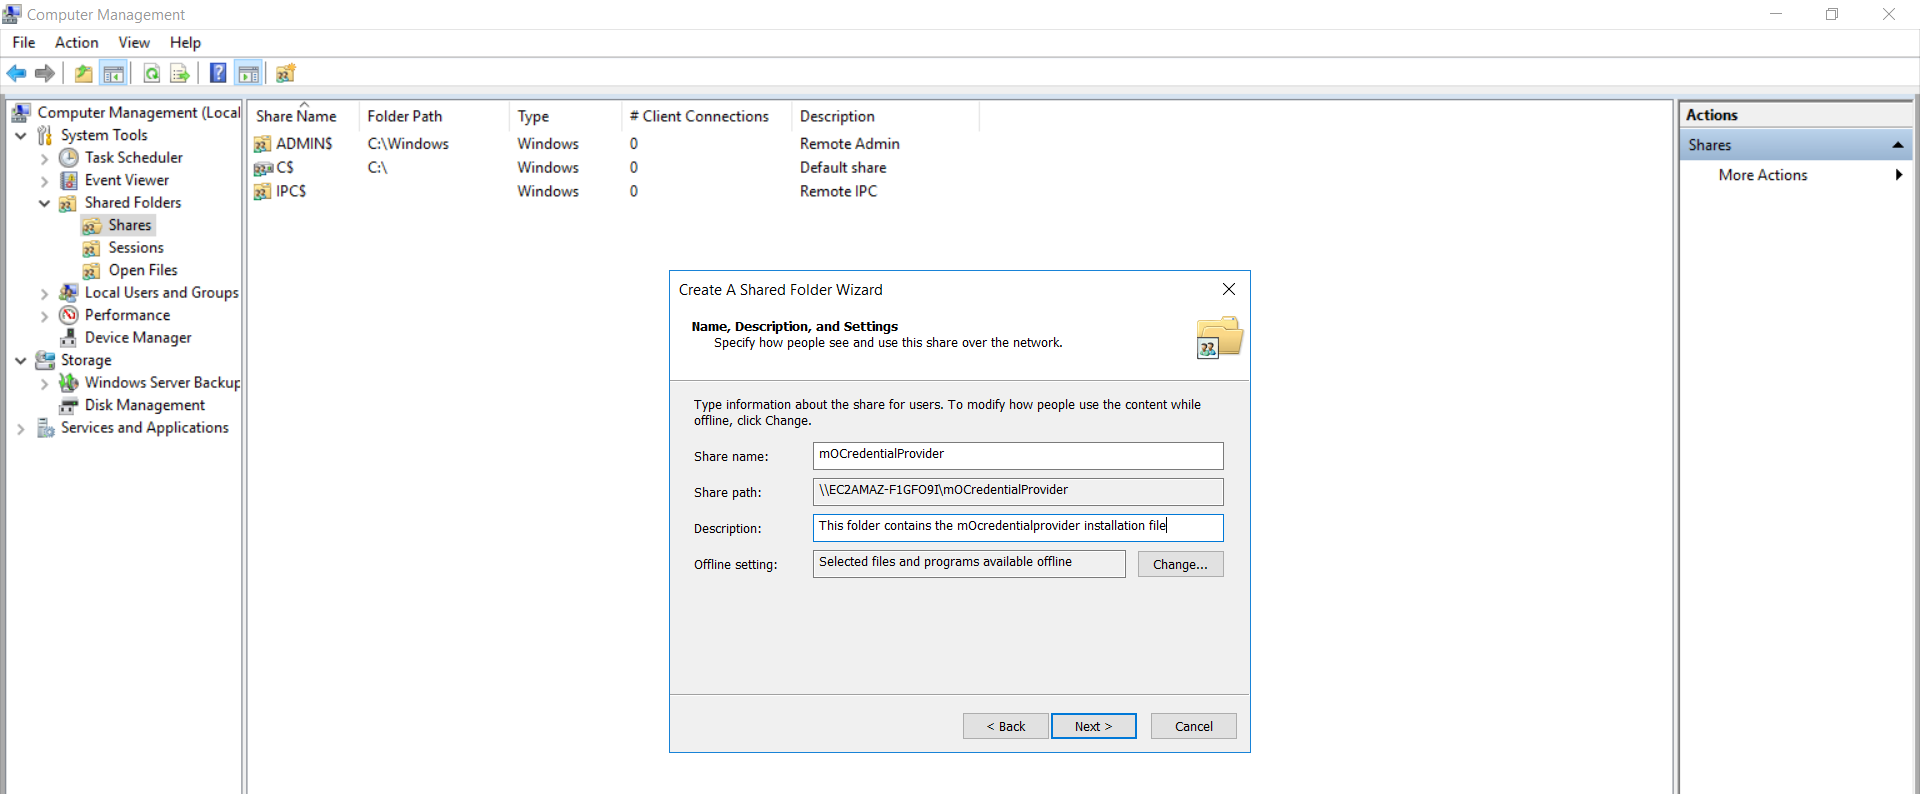Click Back in the wizard
The image size is (1920, 794).
(1005, 726)
